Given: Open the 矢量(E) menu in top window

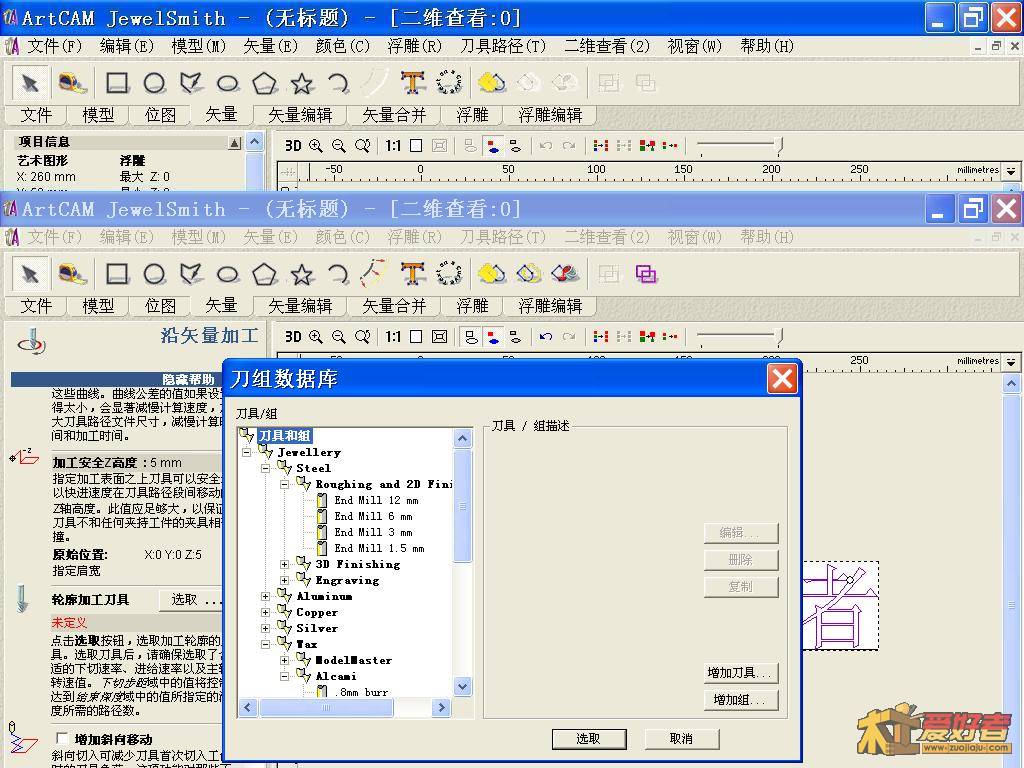Looking at the screenshot, I should 270,46.
